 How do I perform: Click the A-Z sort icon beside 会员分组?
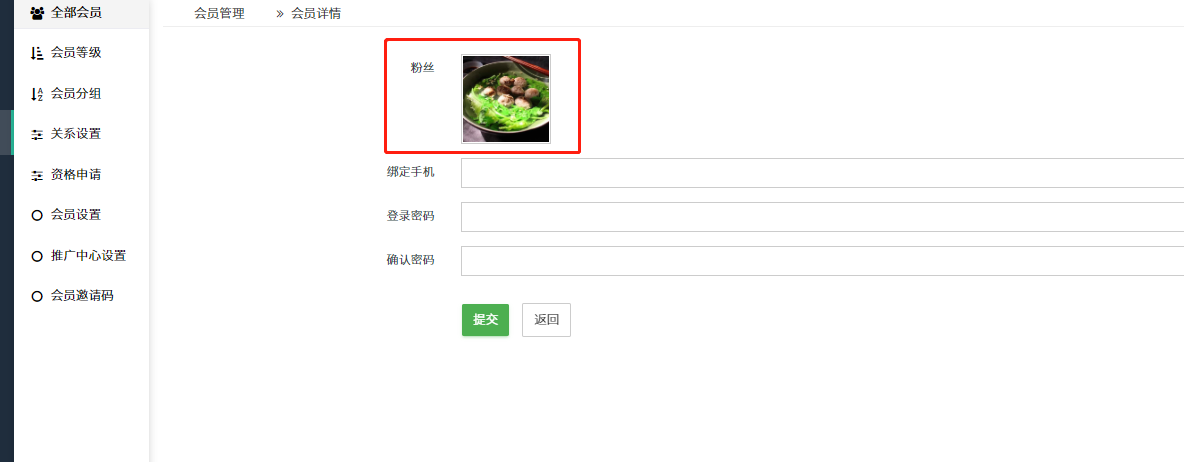[37, 94]
